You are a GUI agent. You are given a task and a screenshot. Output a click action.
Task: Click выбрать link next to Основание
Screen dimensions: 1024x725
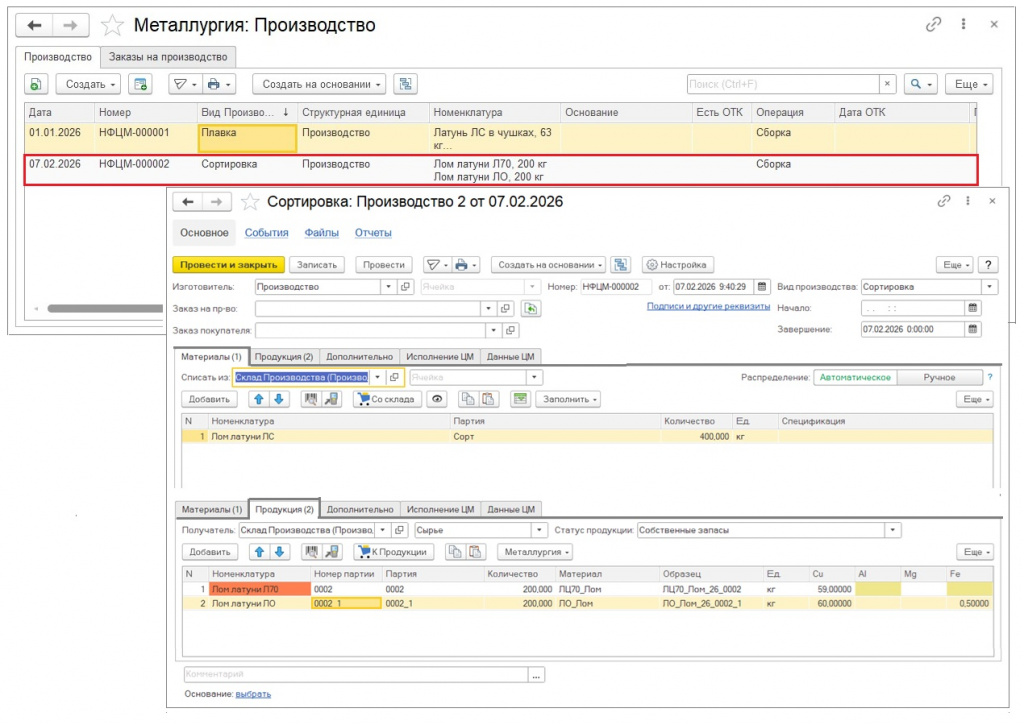[253, 694]
